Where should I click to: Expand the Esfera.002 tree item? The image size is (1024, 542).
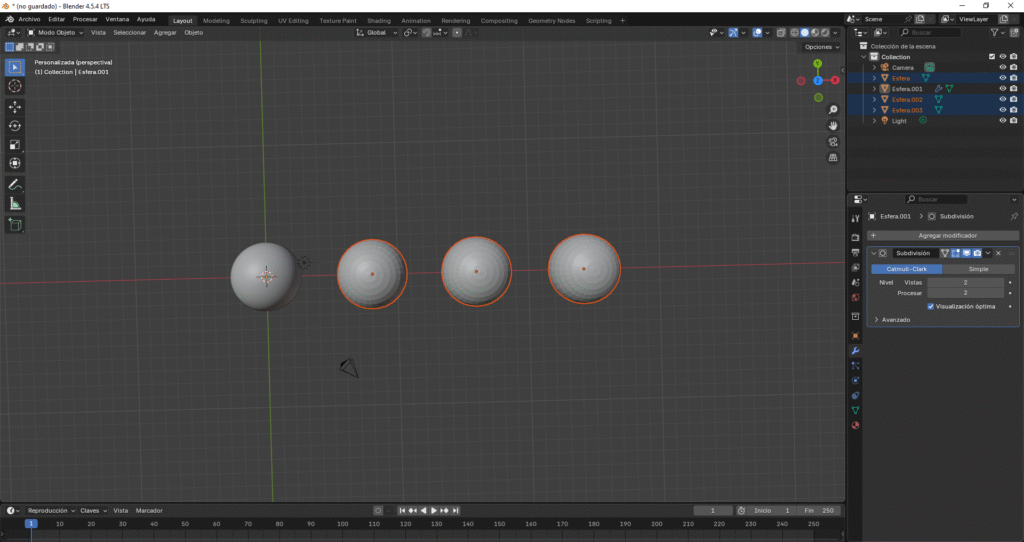pos(874,100)
